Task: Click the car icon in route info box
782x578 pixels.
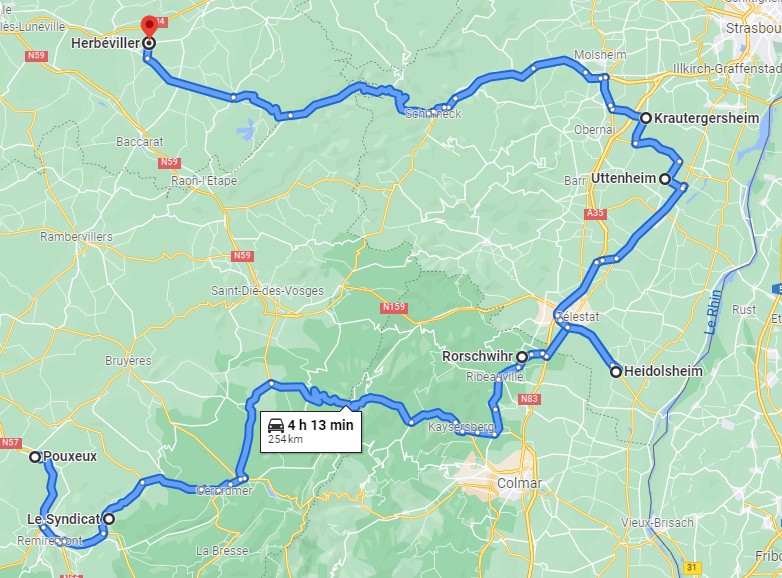Action: tap(276, 425)
